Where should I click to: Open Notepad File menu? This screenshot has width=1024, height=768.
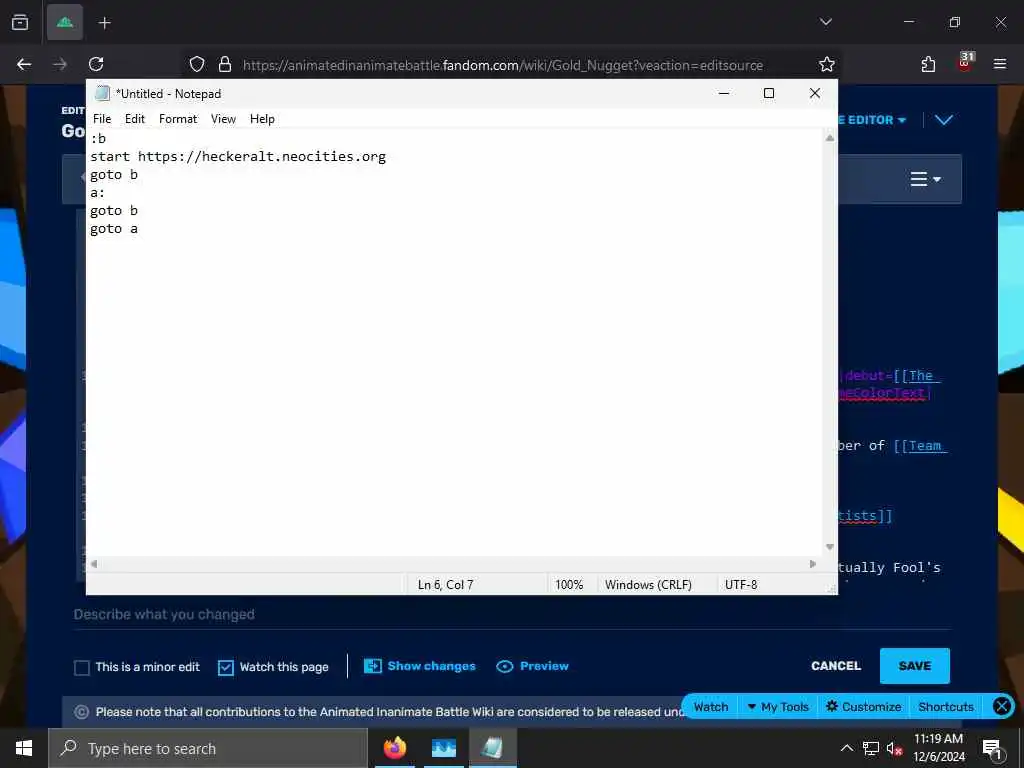click(102, 119)
